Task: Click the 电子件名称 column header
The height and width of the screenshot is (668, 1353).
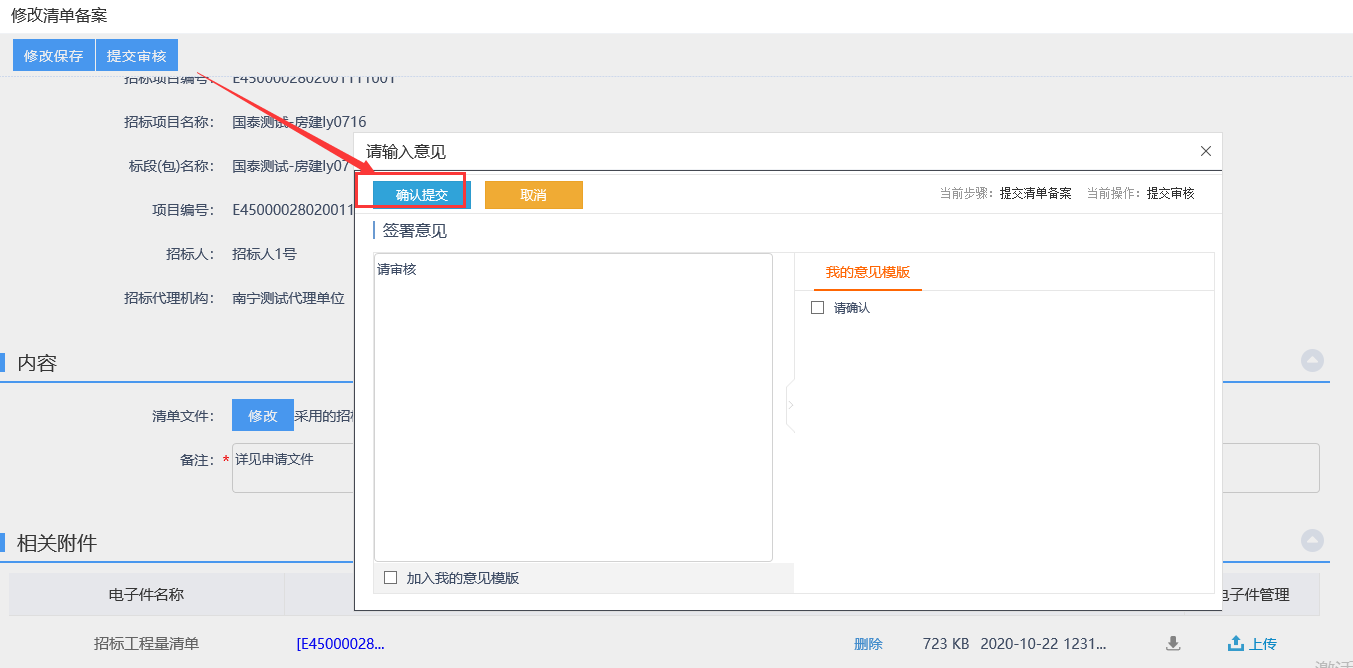Action: (146, 594)
